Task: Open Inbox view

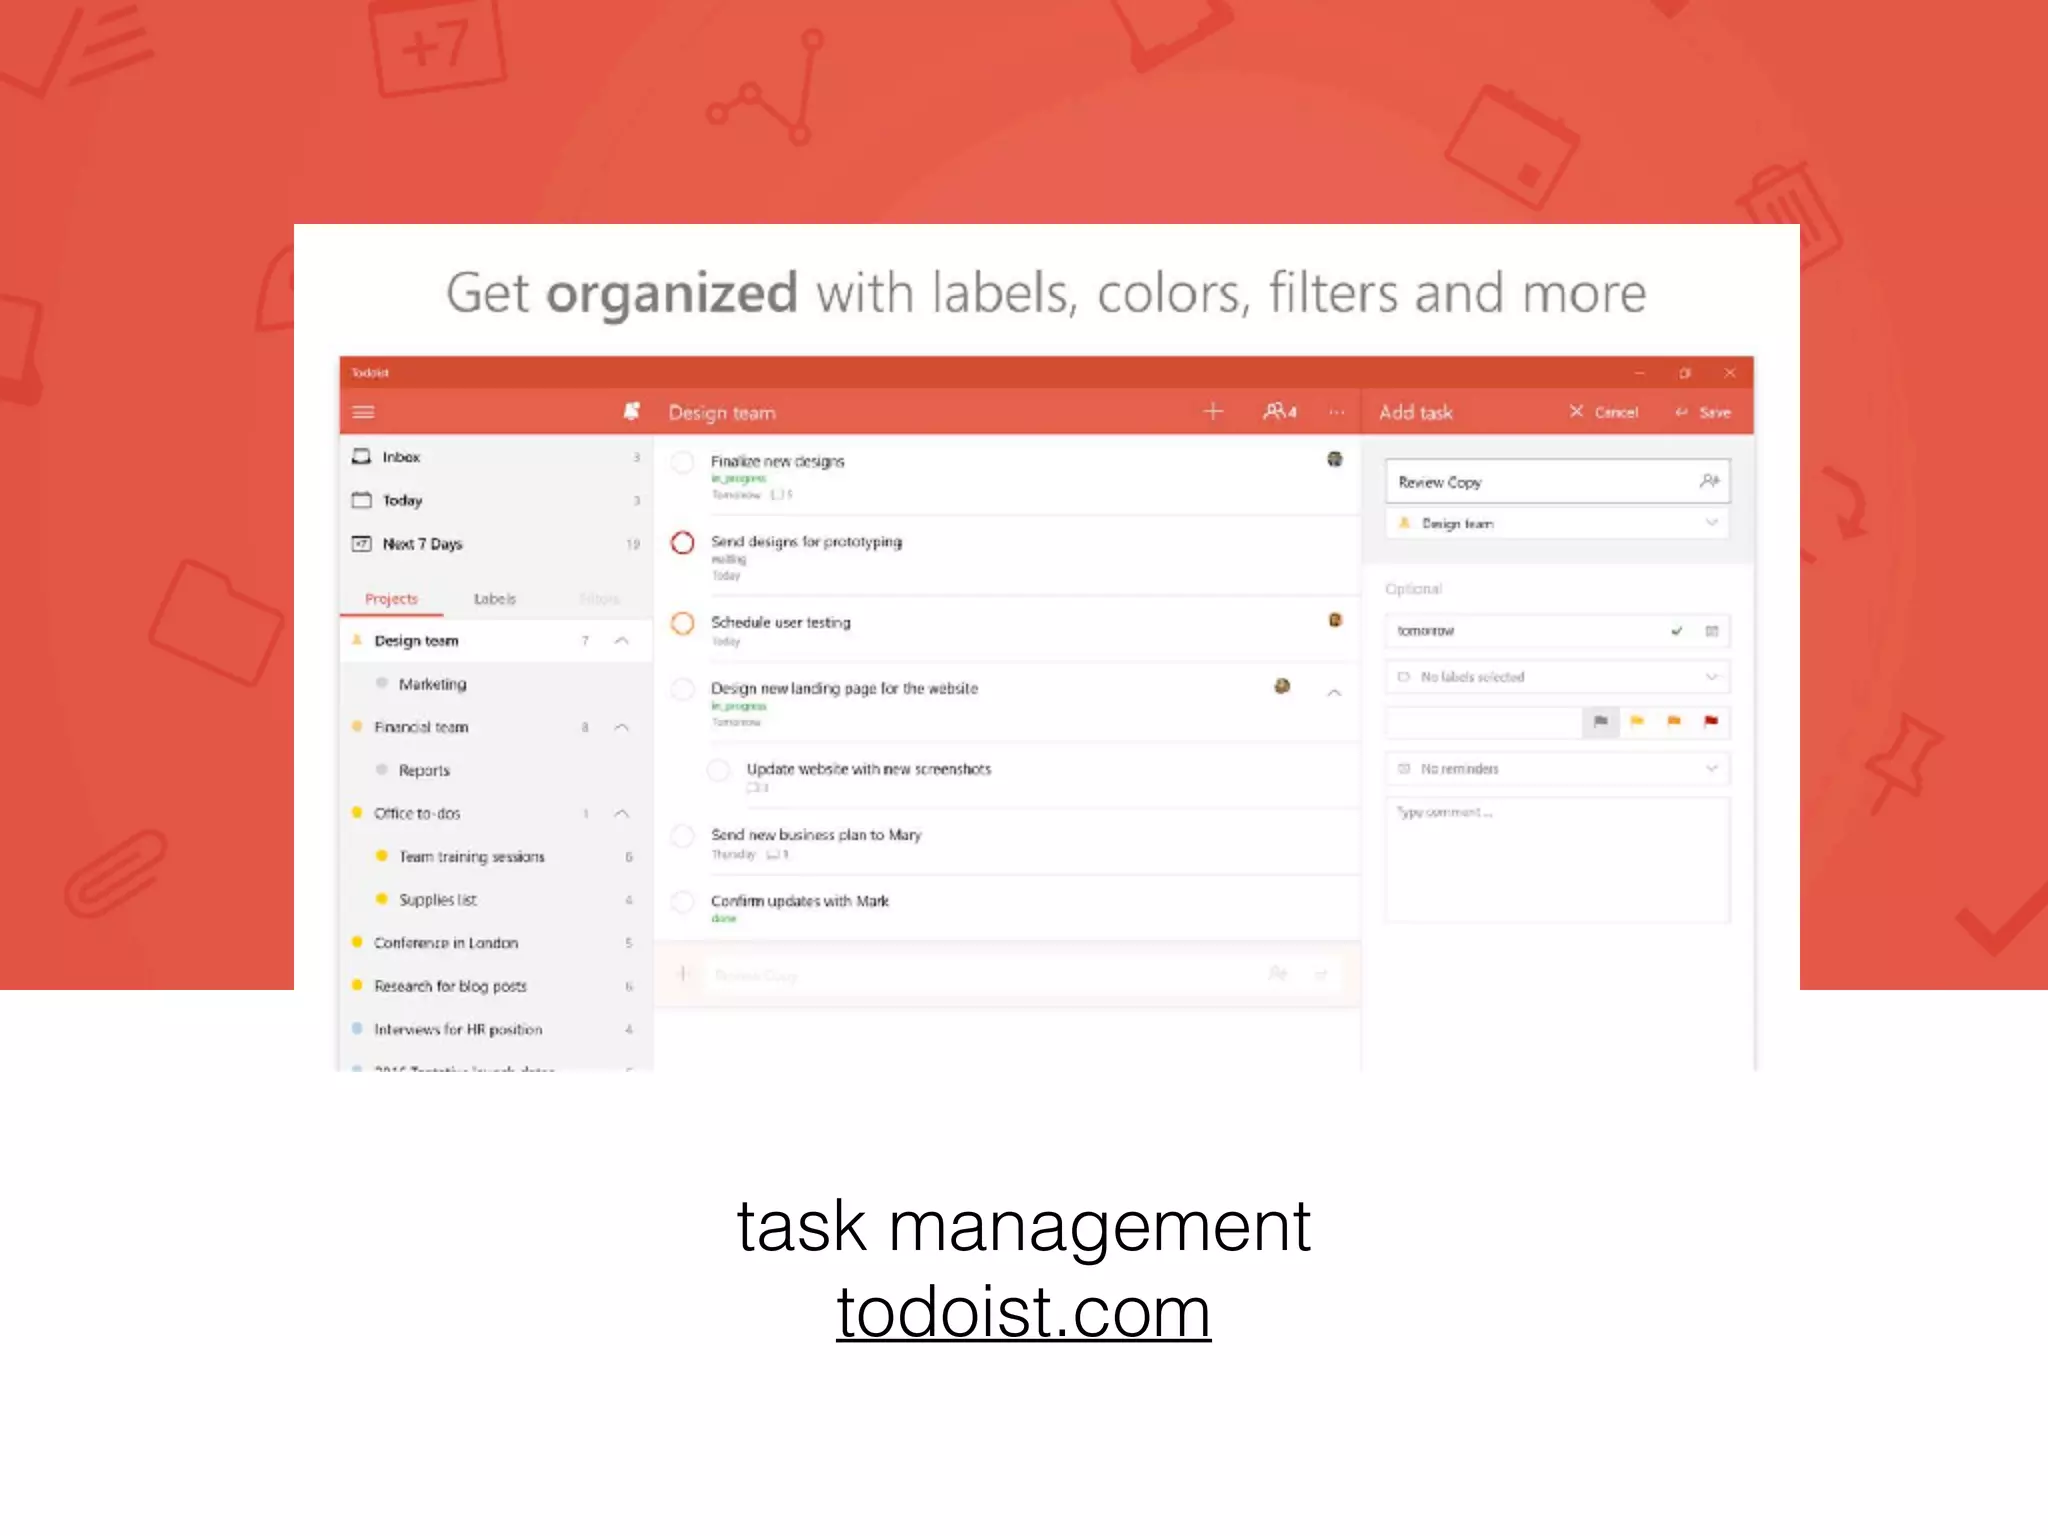Action: tap(496, 457)
